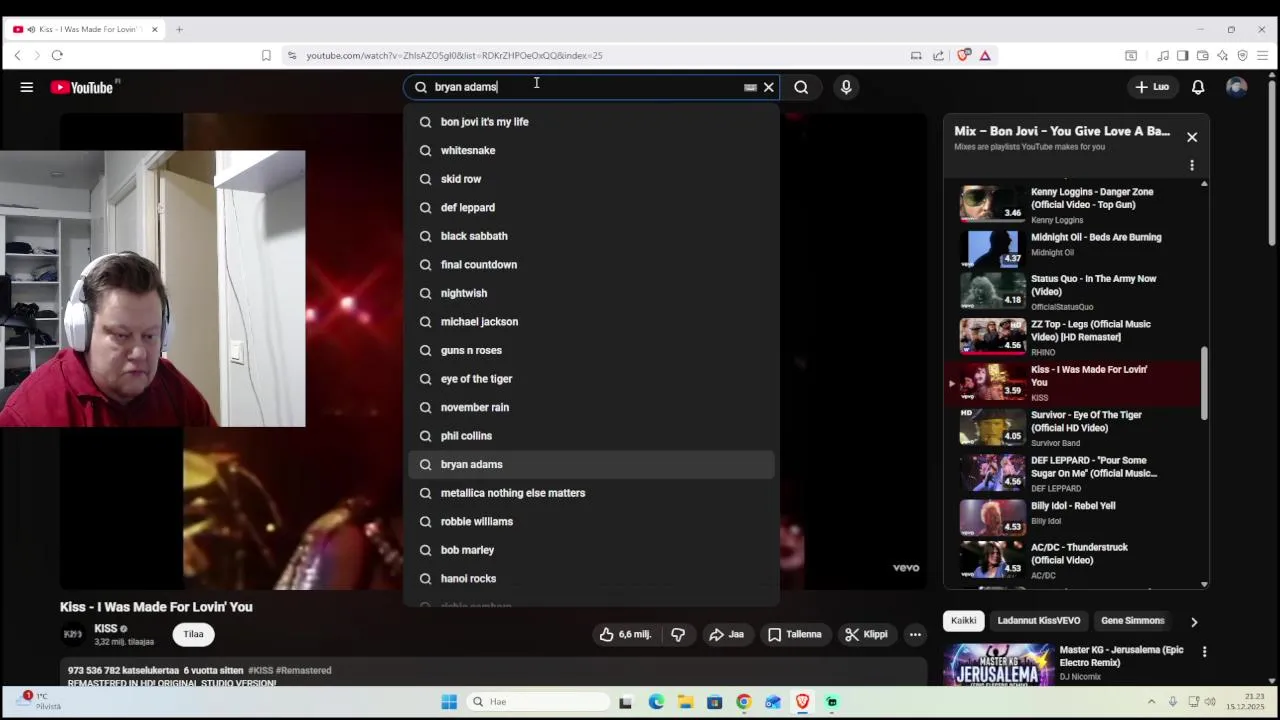Choose the michael jackson suggestion

[591, 321]
